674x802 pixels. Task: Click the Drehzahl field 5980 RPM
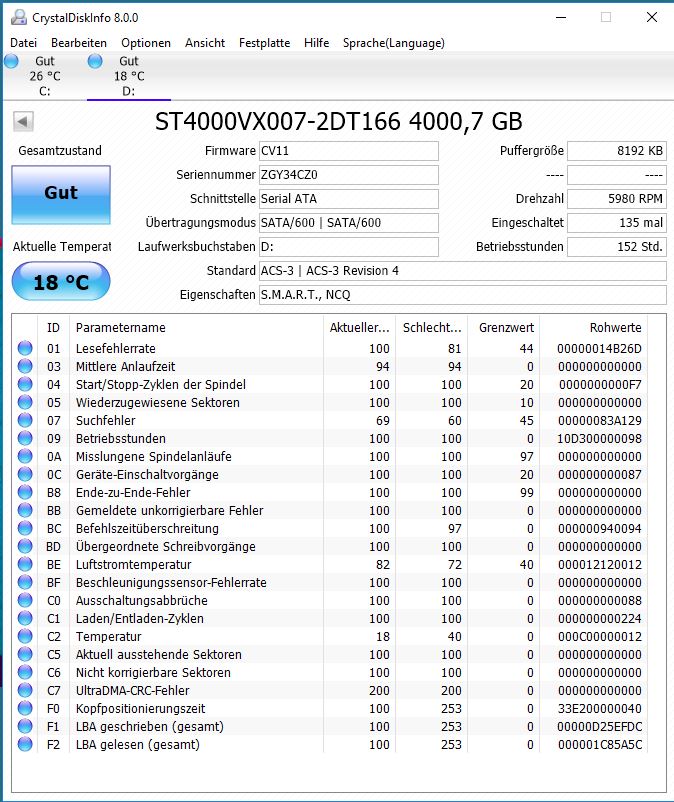point(617,198)
